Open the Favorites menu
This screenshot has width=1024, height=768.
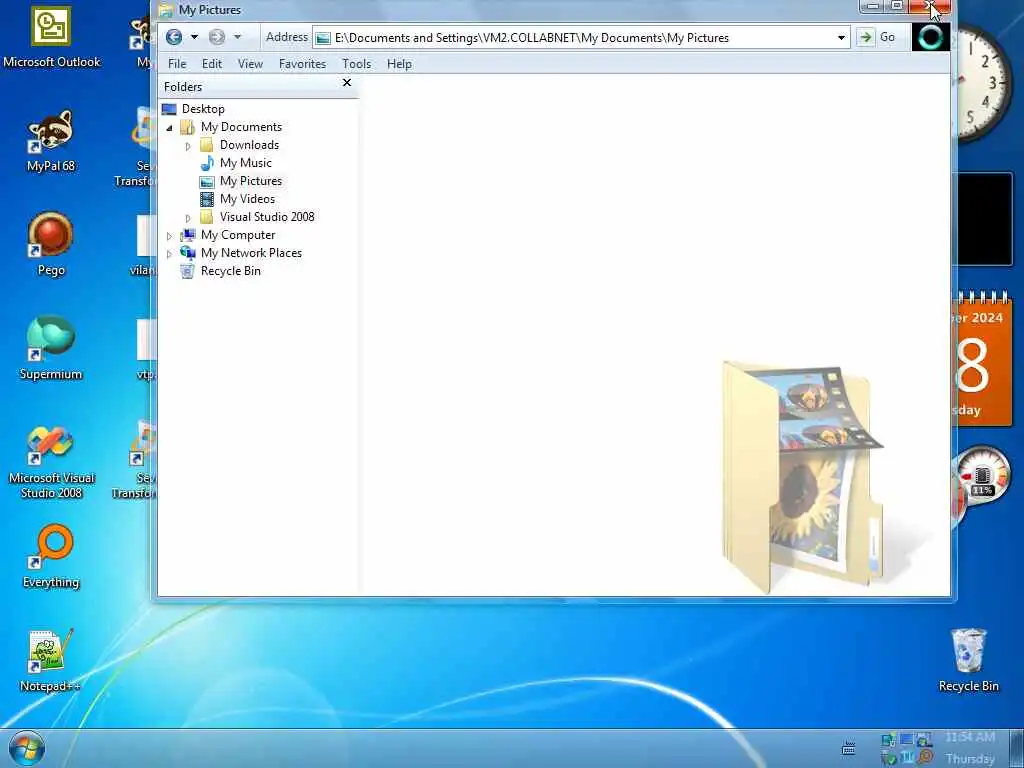point(302,63)
